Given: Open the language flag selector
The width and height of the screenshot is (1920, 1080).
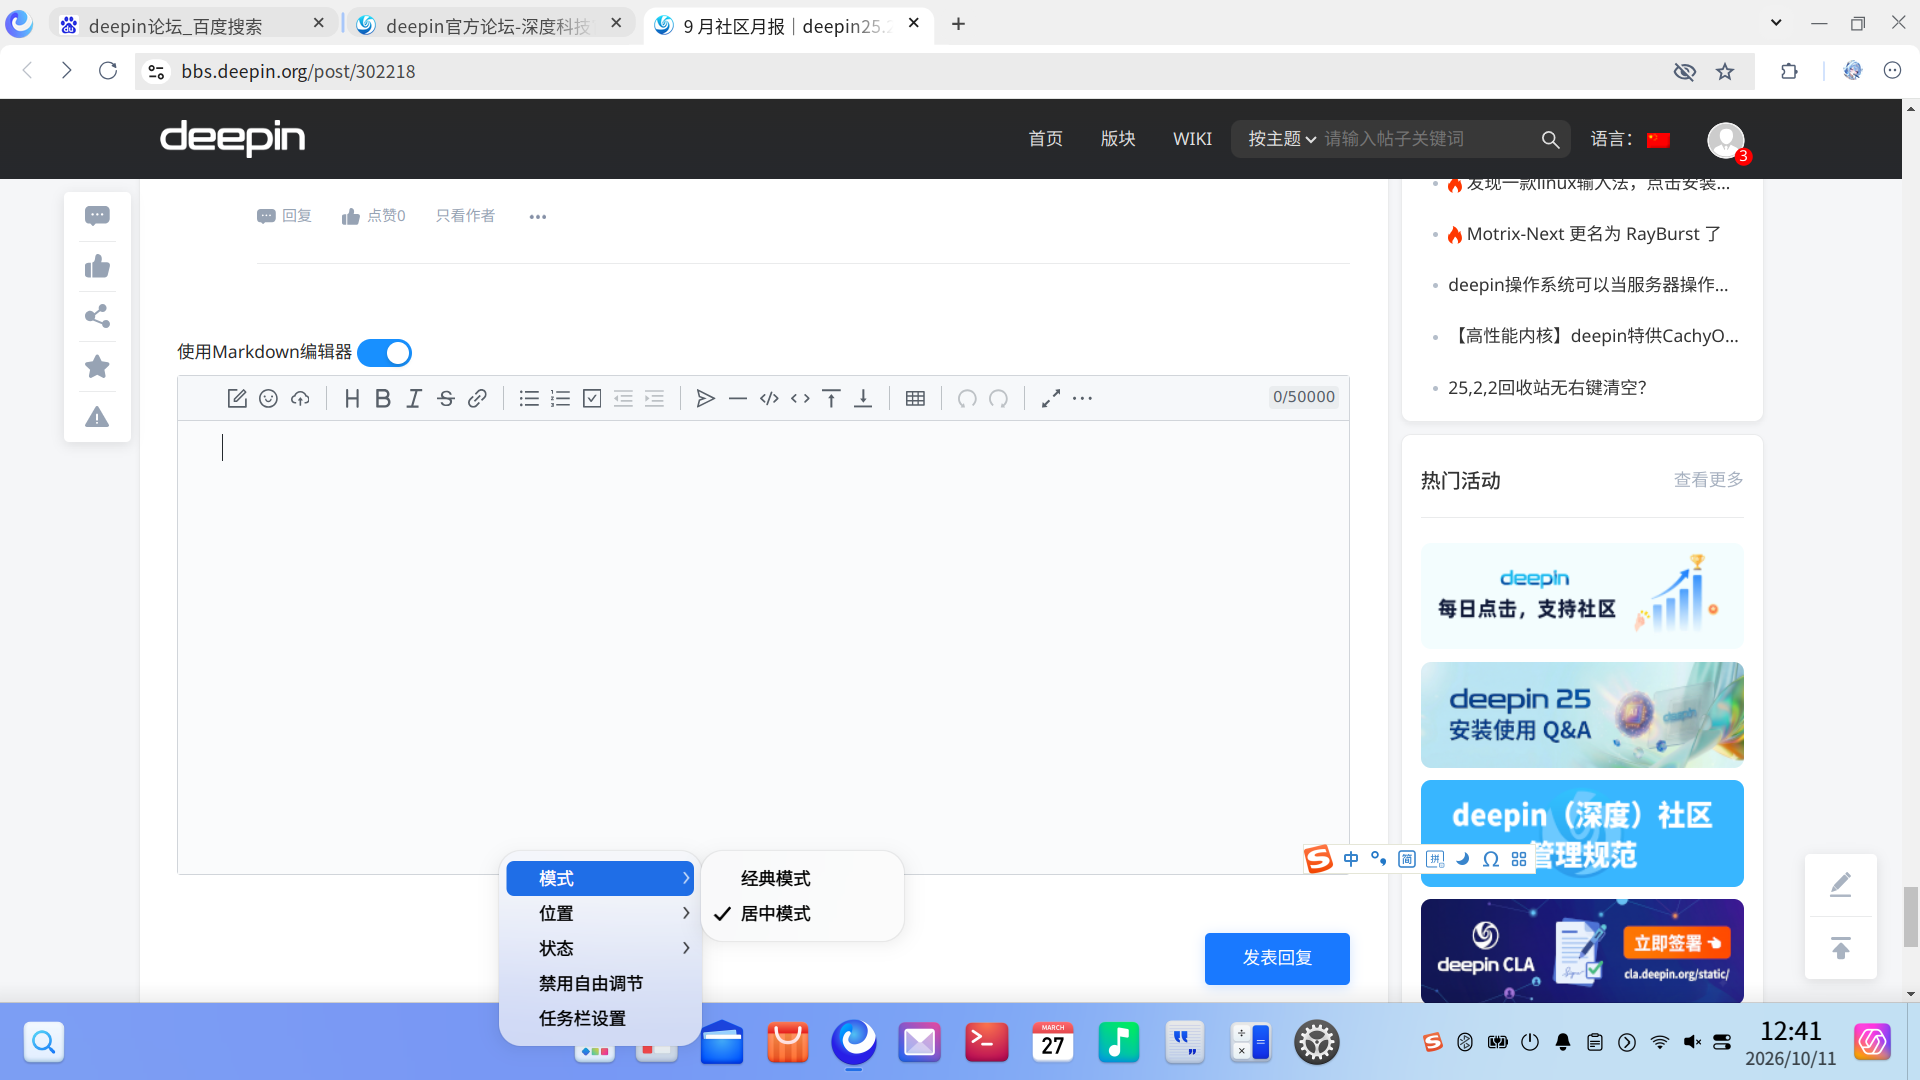Looking at the screenshot, I should 1659,140.
